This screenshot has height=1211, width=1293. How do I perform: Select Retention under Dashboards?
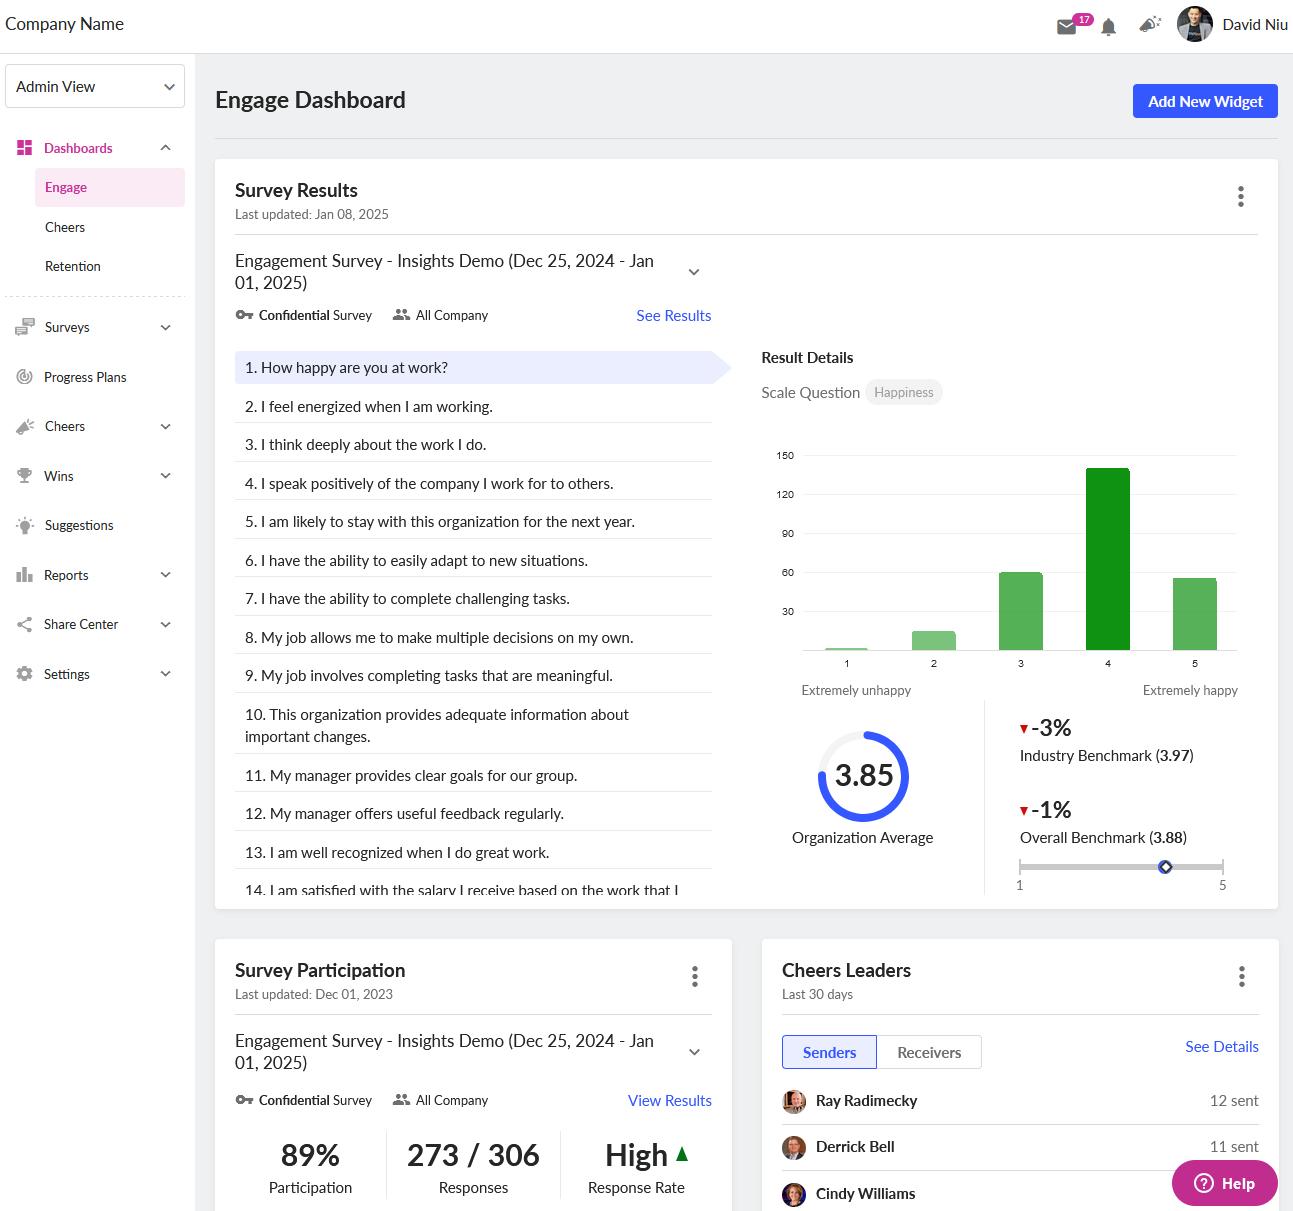coord(72,266)
